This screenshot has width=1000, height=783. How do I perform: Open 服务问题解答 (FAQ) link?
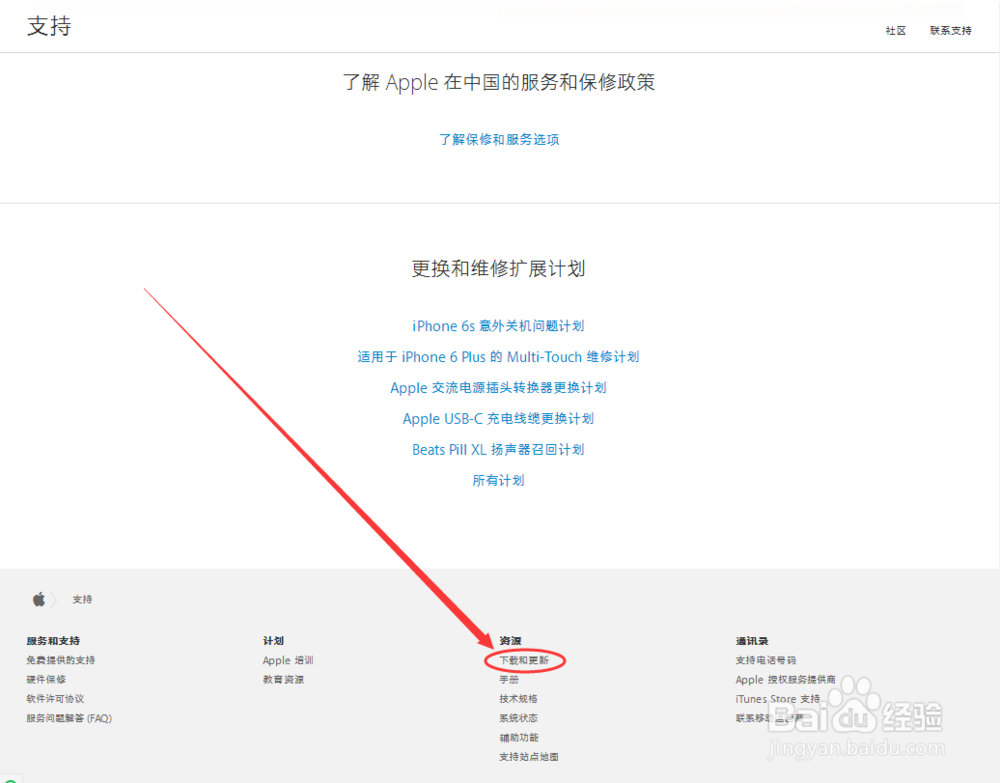click(x=69, y=718)
